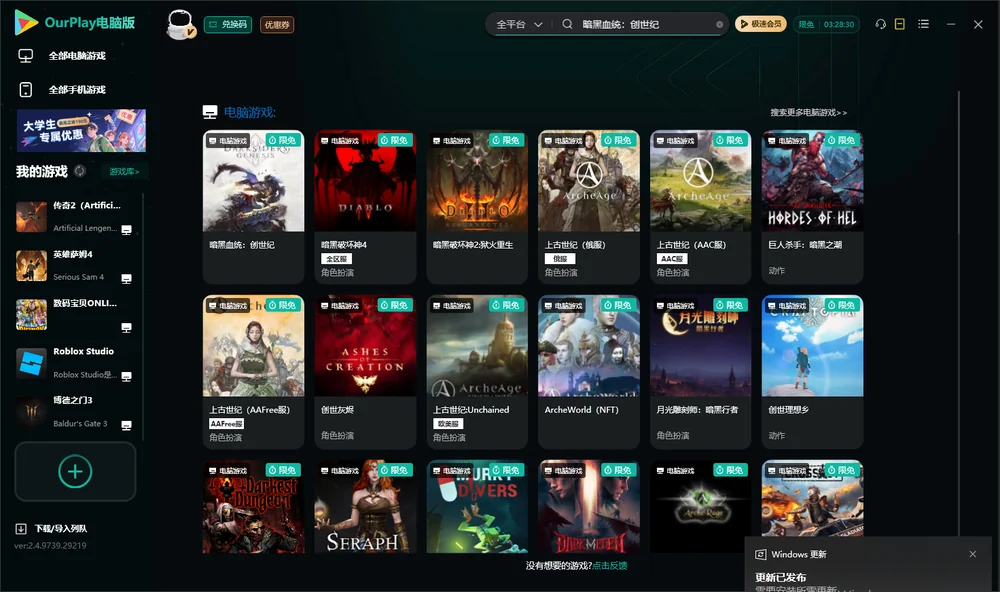Open the ArcheRage game card
Screen dimensions: 1000x592
[x=700, y=507]
